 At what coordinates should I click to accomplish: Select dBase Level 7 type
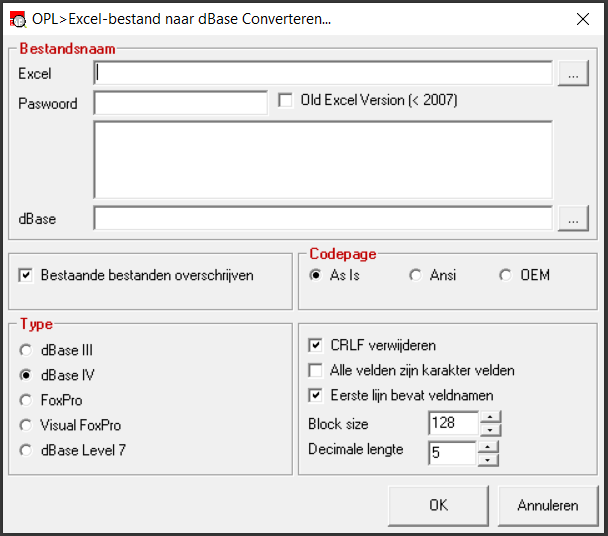click(26, 450)
